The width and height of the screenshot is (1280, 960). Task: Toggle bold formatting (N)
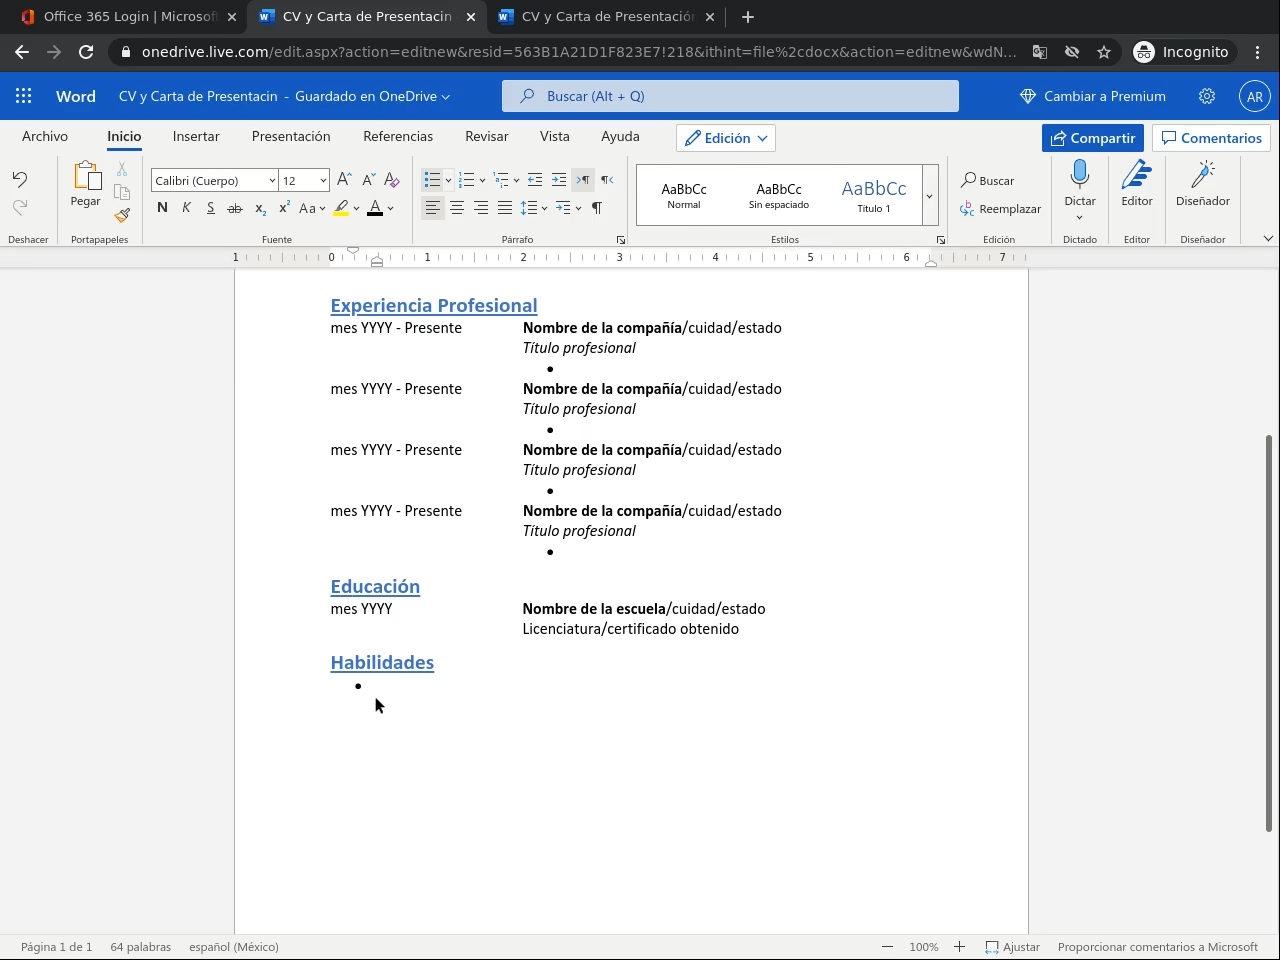click(162, 208)
